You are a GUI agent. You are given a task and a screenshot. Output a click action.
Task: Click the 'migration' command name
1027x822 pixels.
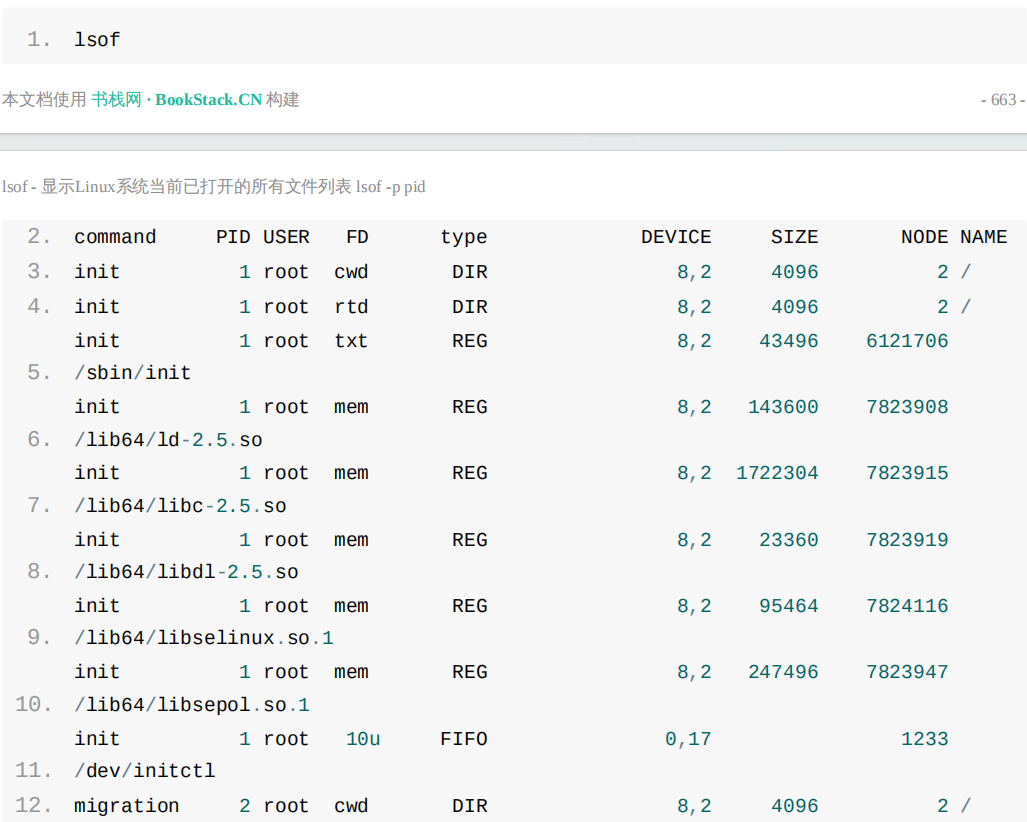tap(126, 806)
